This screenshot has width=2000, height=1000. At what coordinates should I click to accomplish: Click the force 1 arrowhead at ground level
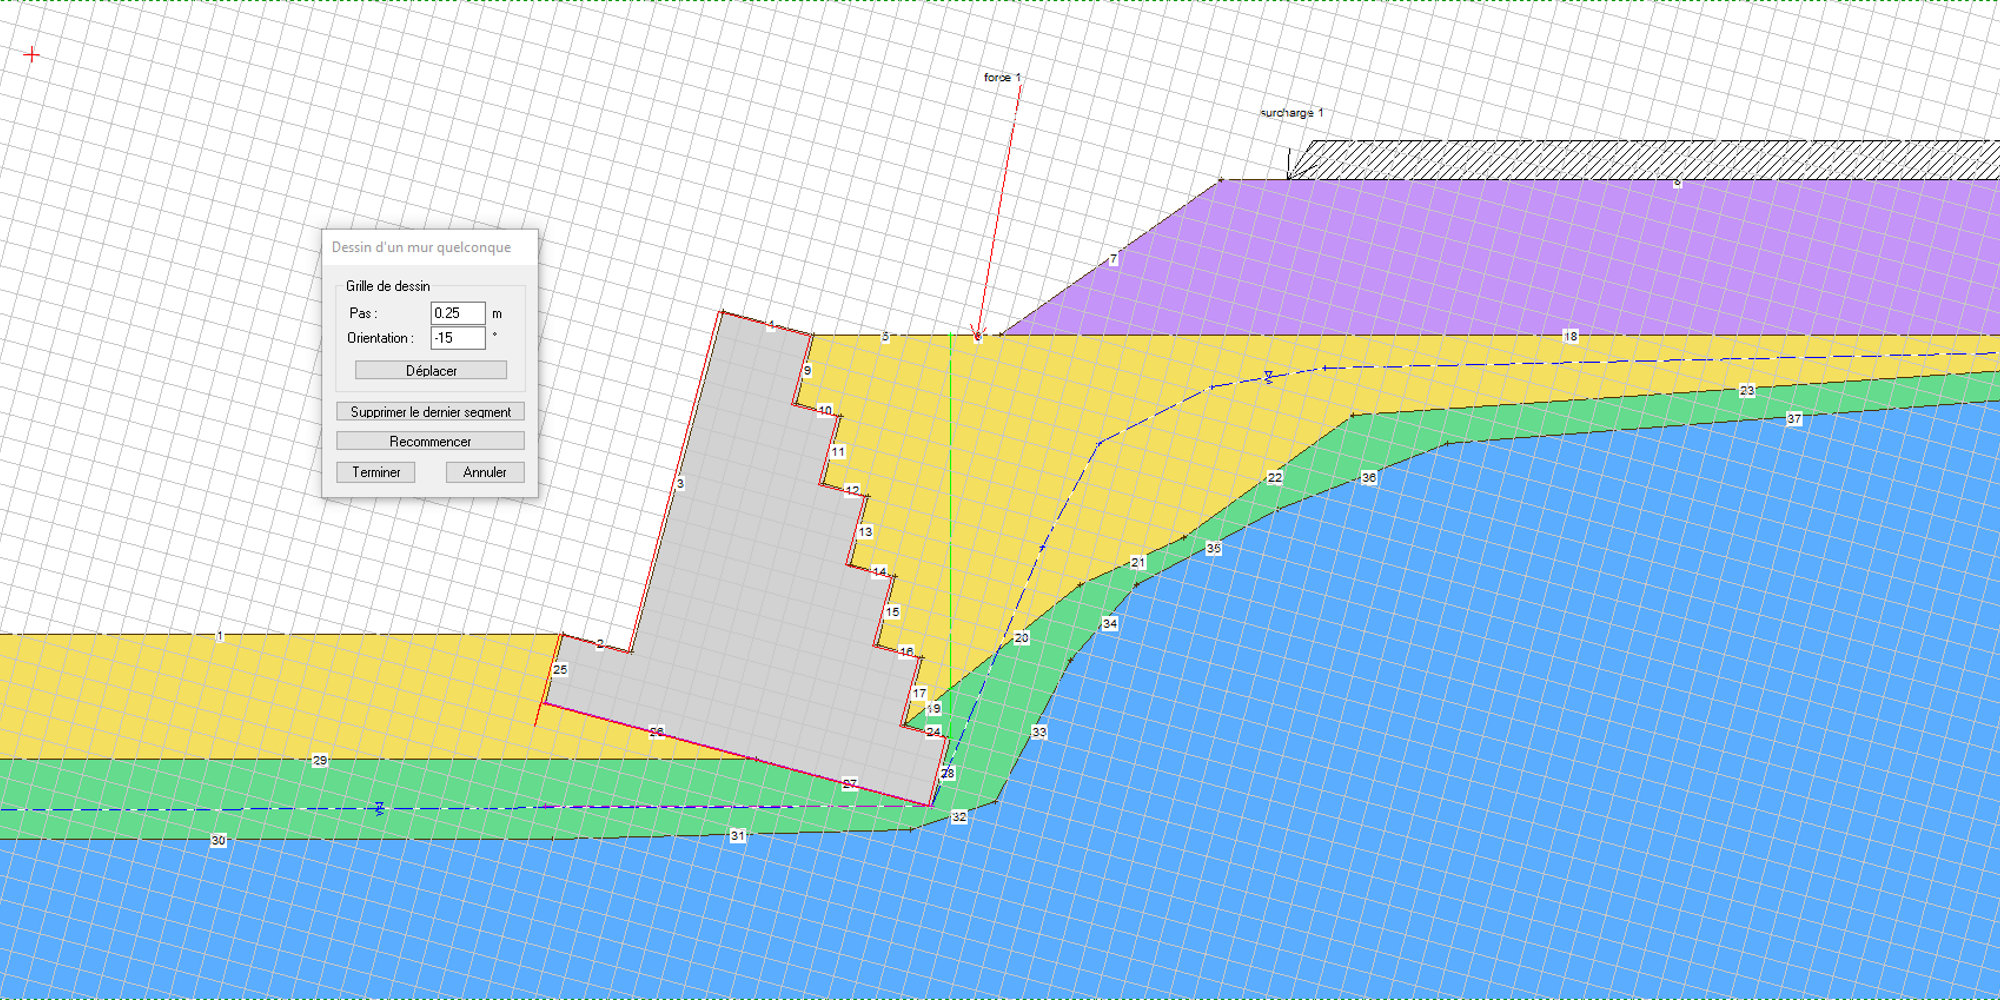tap(978, 333)
